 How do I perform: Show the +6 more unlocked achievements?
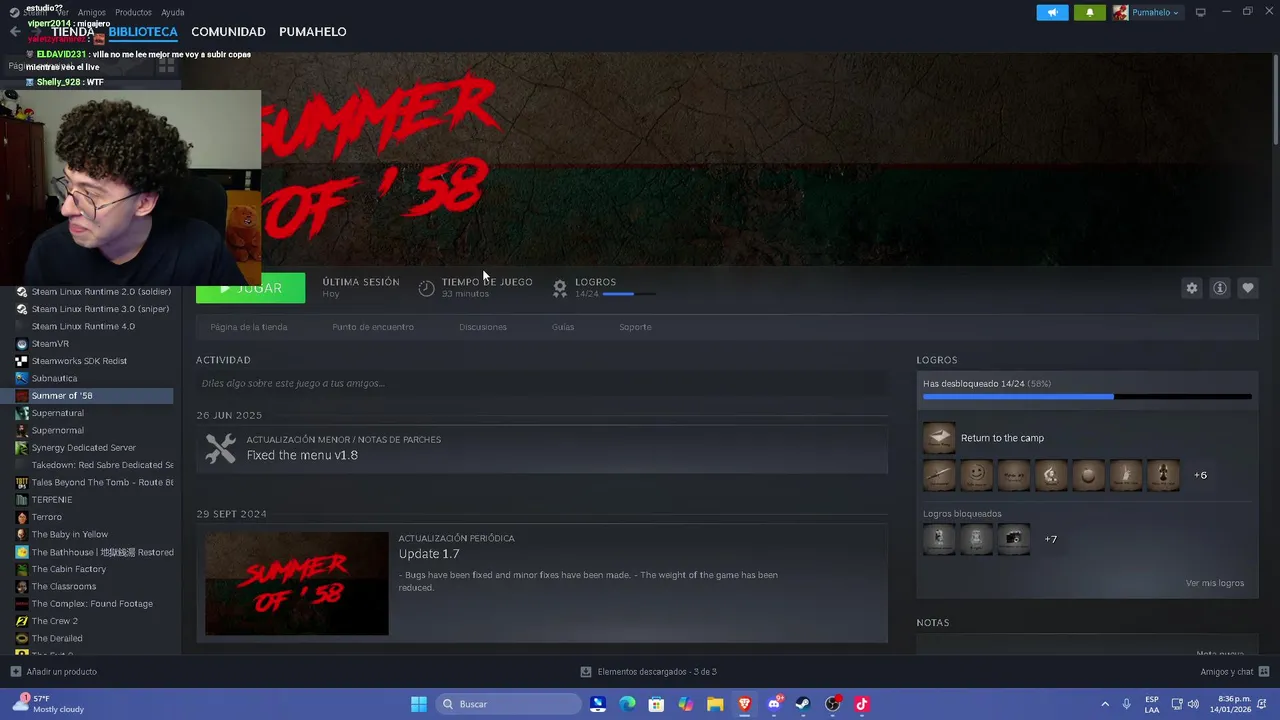click(x=1200, y=475)
